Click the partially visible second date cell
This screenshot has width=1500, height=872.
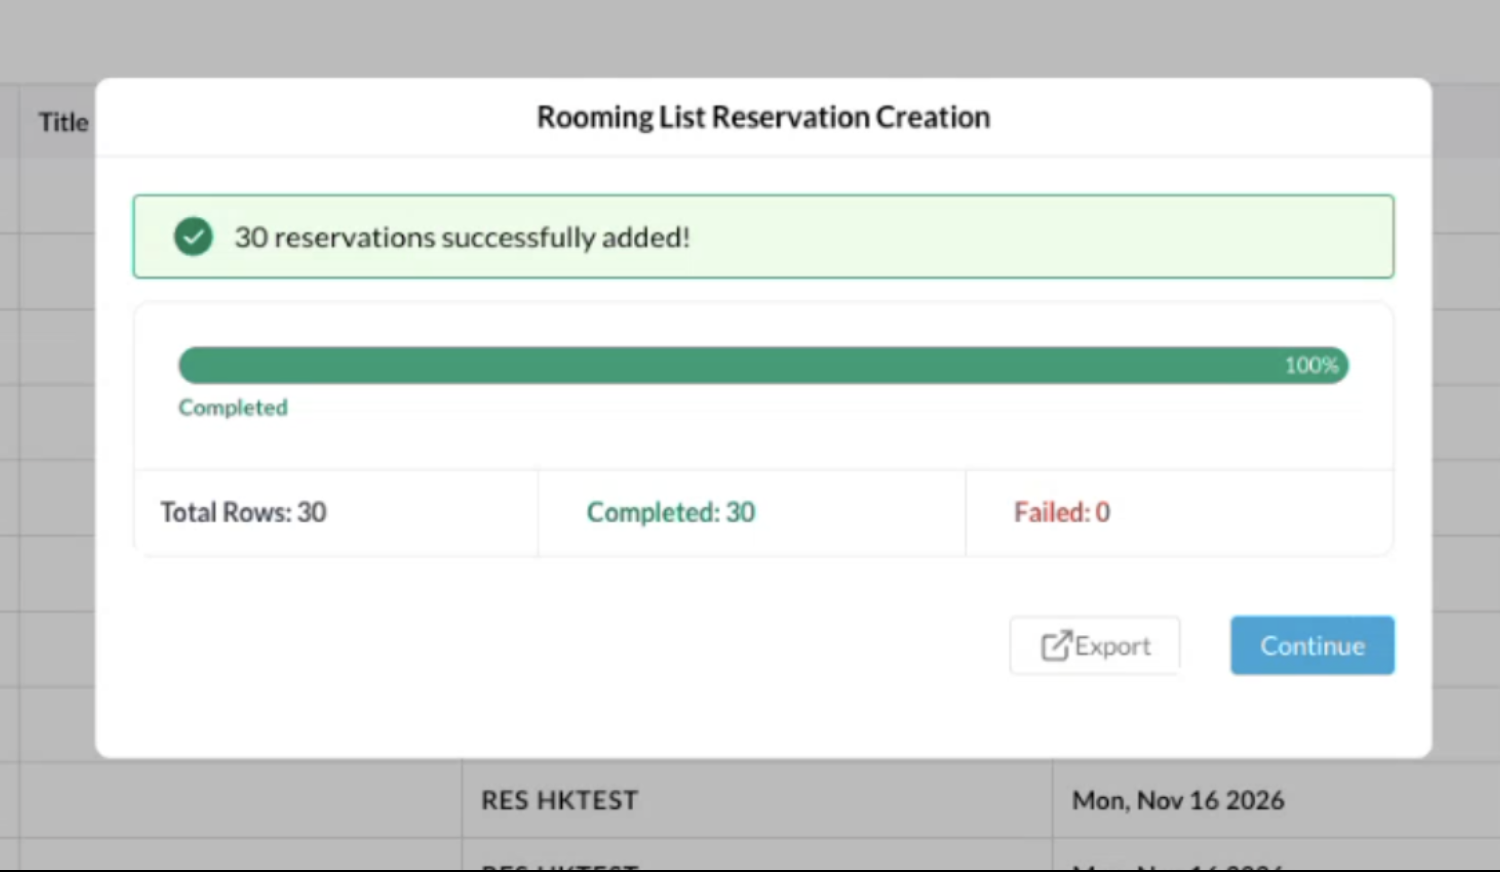tap(1178, 862)
